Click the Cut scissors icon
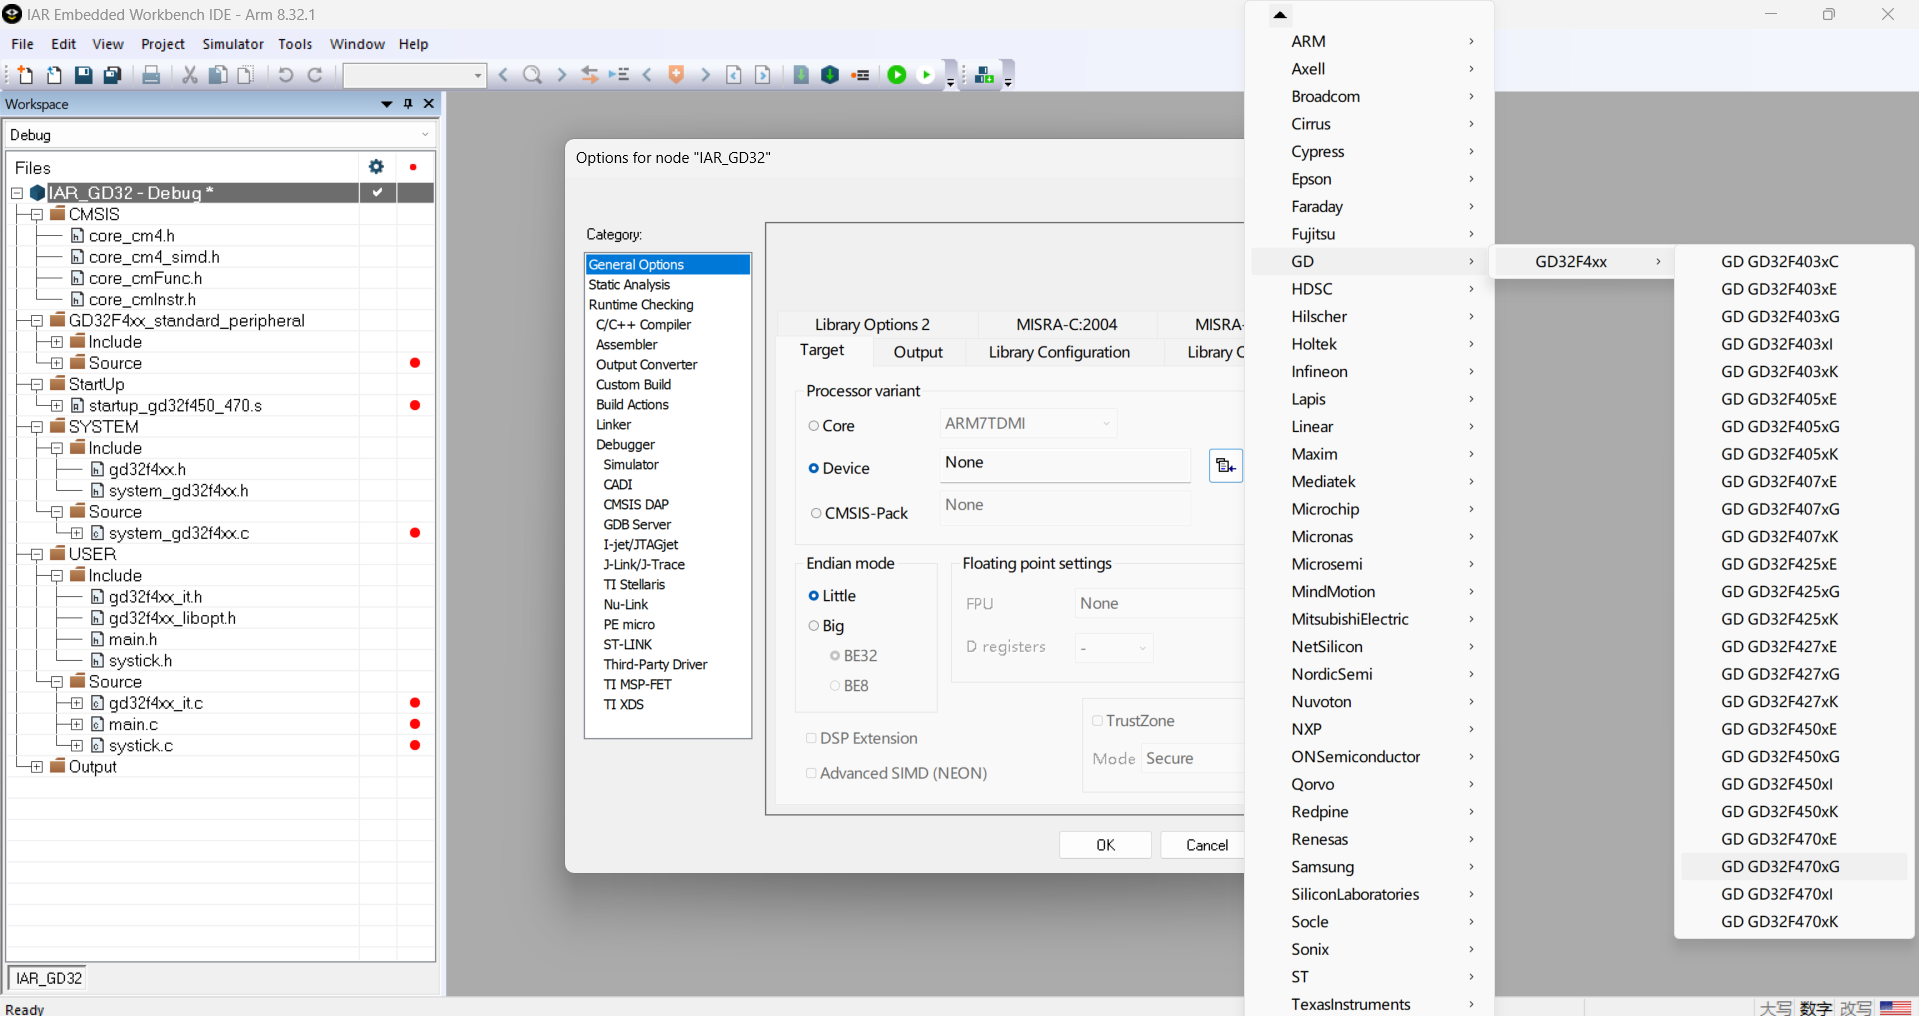1919x1016 pixels. 189,75
